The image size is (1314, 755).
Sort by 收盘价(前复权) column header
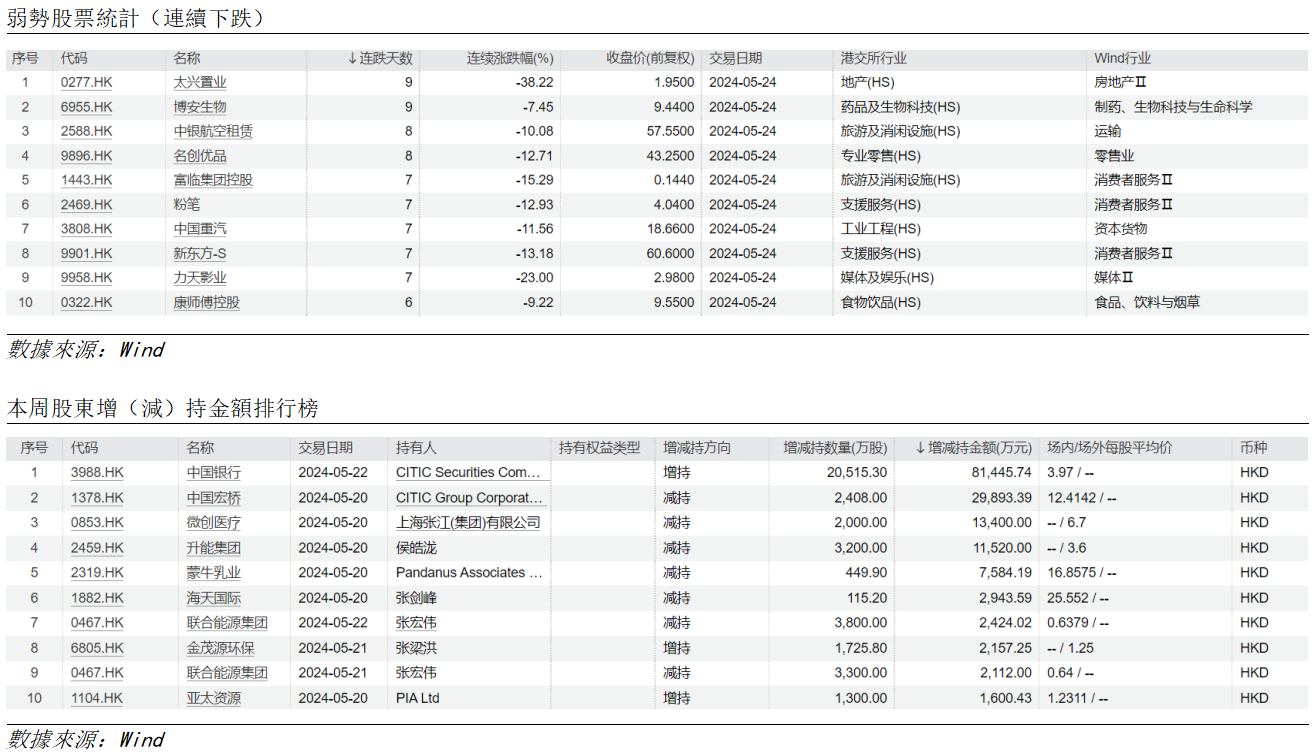pos(650,58)
